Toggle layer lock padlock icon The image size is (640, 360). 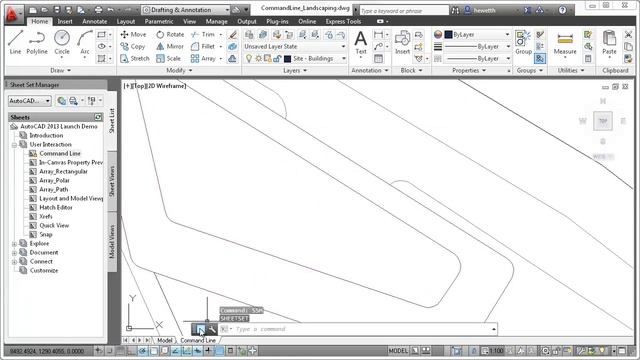coord(277,59)
